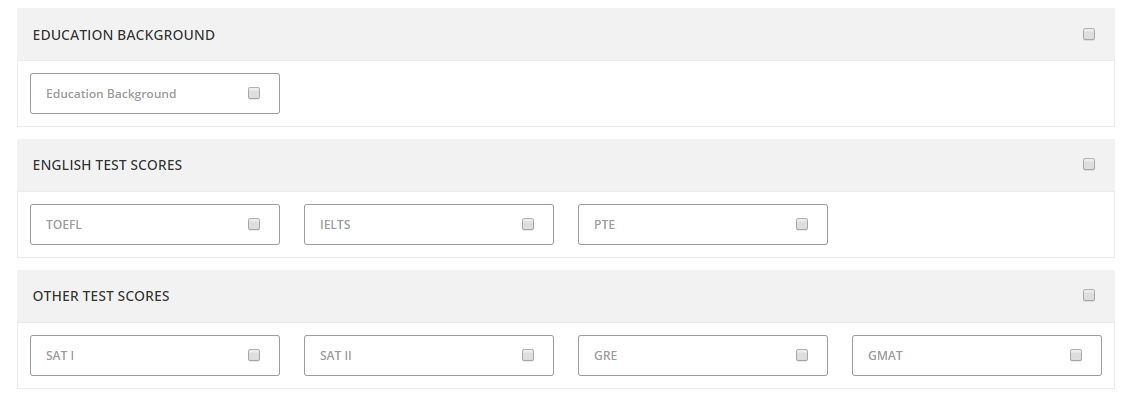Viewport: 1125px width, 394px height.
Task: Check the Other Test Scores header checkbox
Action: tap(1088, 295)
